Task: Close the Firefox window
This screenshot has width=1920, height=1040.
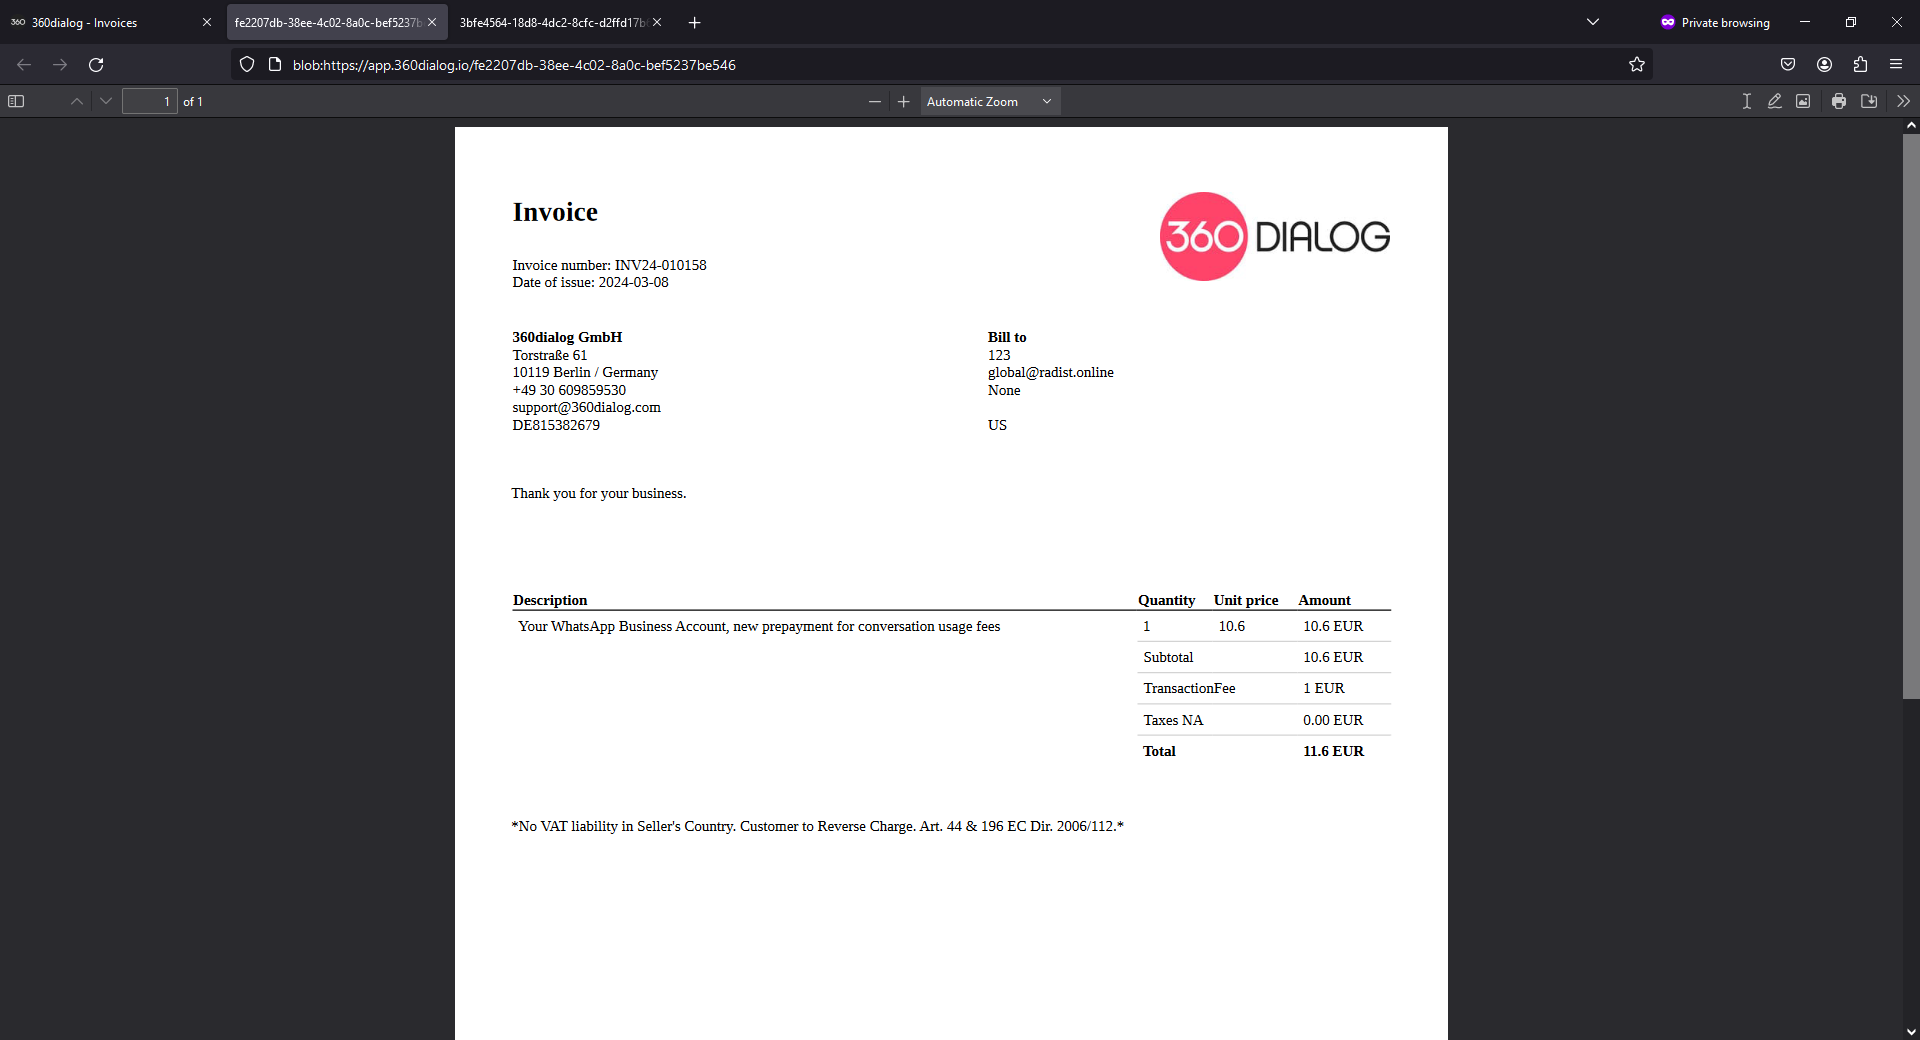Action: 1897,22
